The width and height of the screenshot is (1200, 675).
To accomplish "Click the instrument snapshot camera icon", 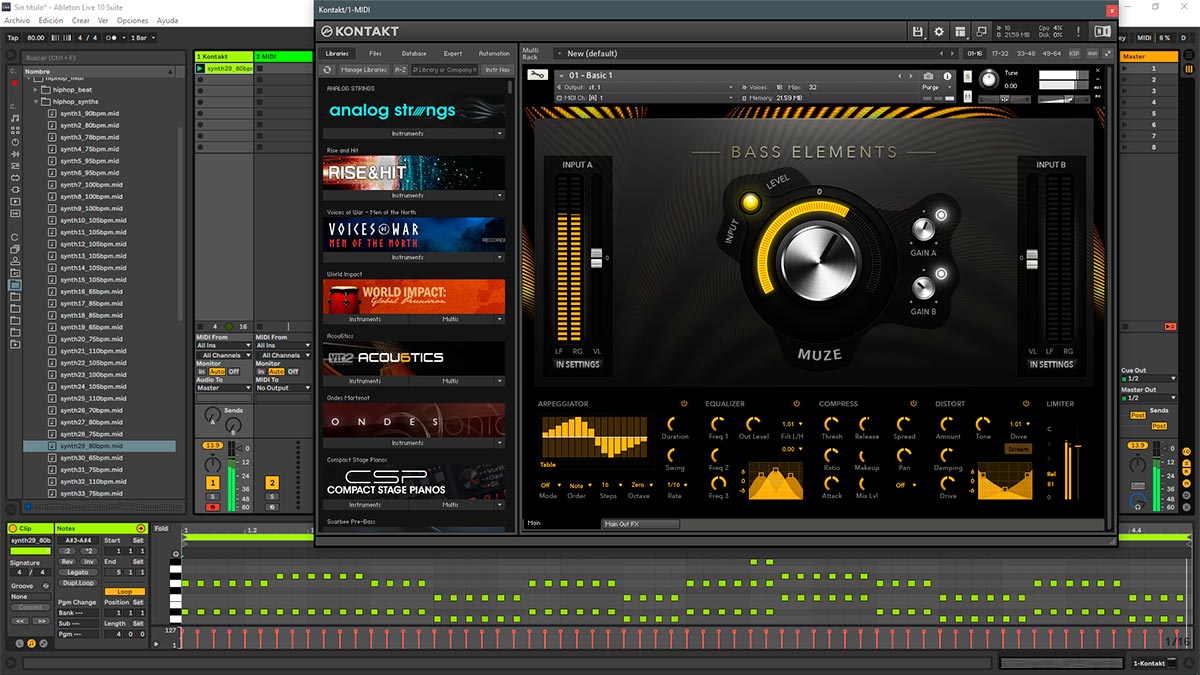I will coord(929,76).
